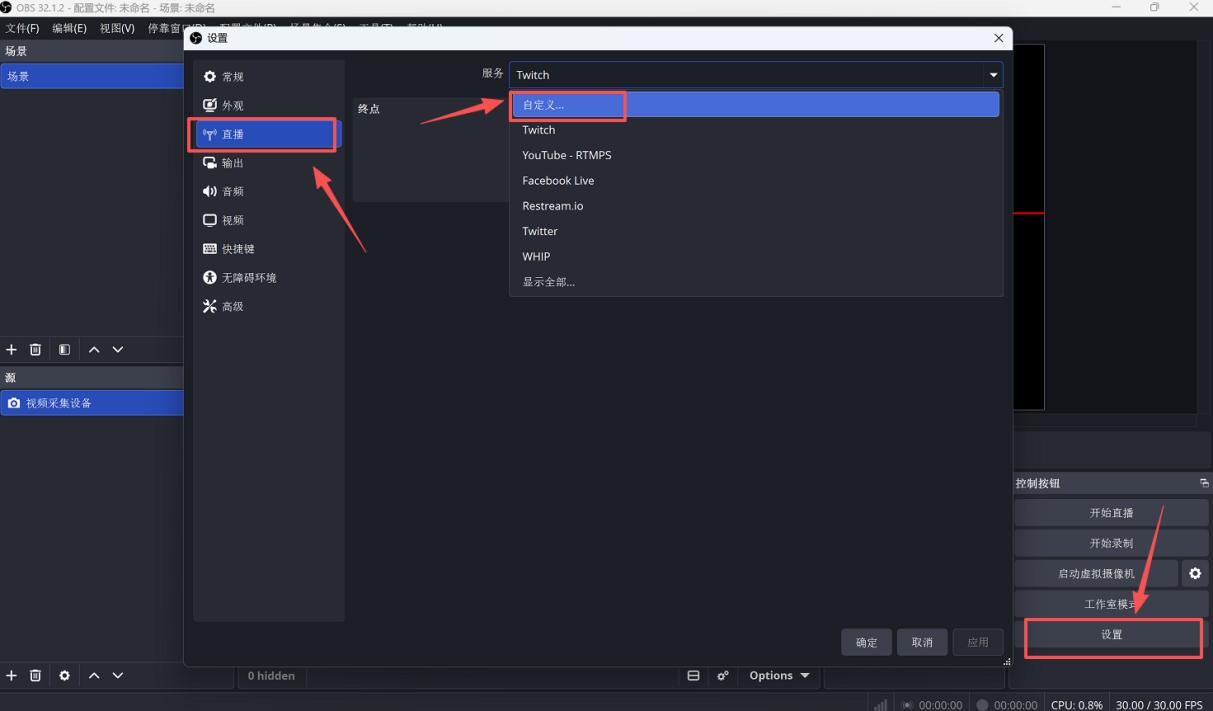Click the 设置 button in controls dock
This screenshot has width=1213, height=711.
click(x=1111, y=635)
